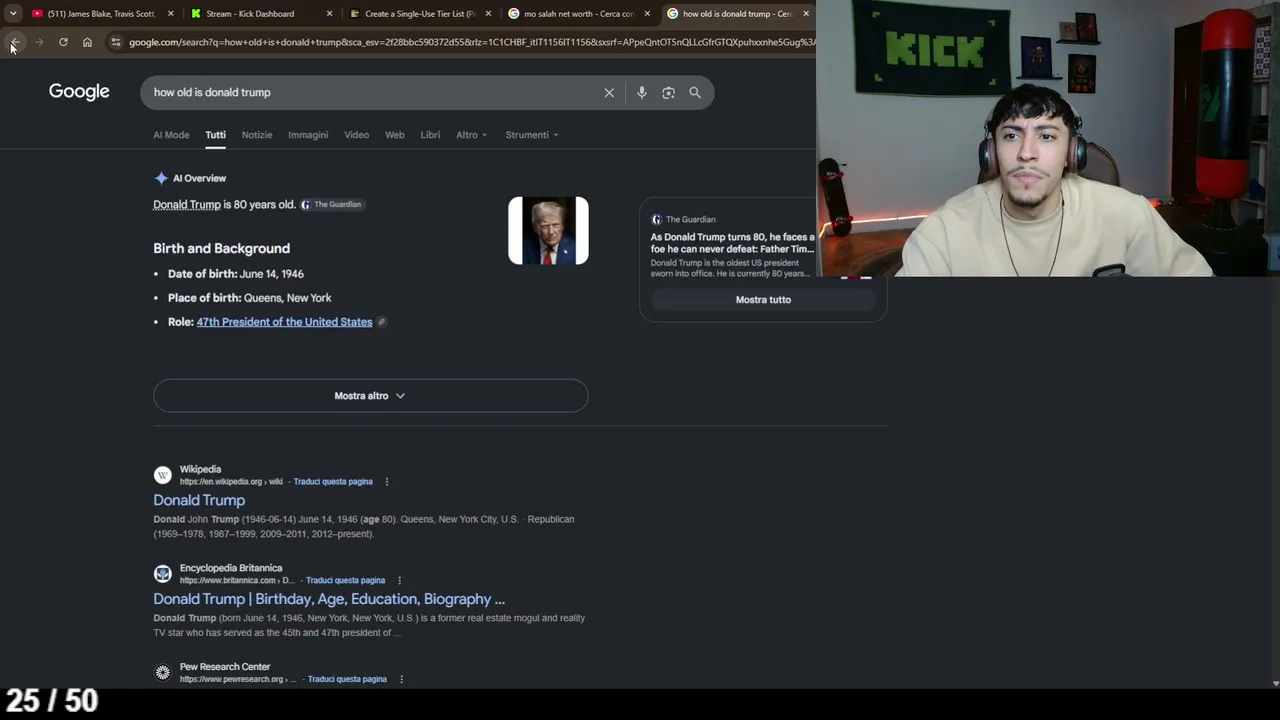Image resolution: width=1280 pixels, height=720 pixels.
Task: Click the Birth and Background heading
Action: click(x=221, y=248)
